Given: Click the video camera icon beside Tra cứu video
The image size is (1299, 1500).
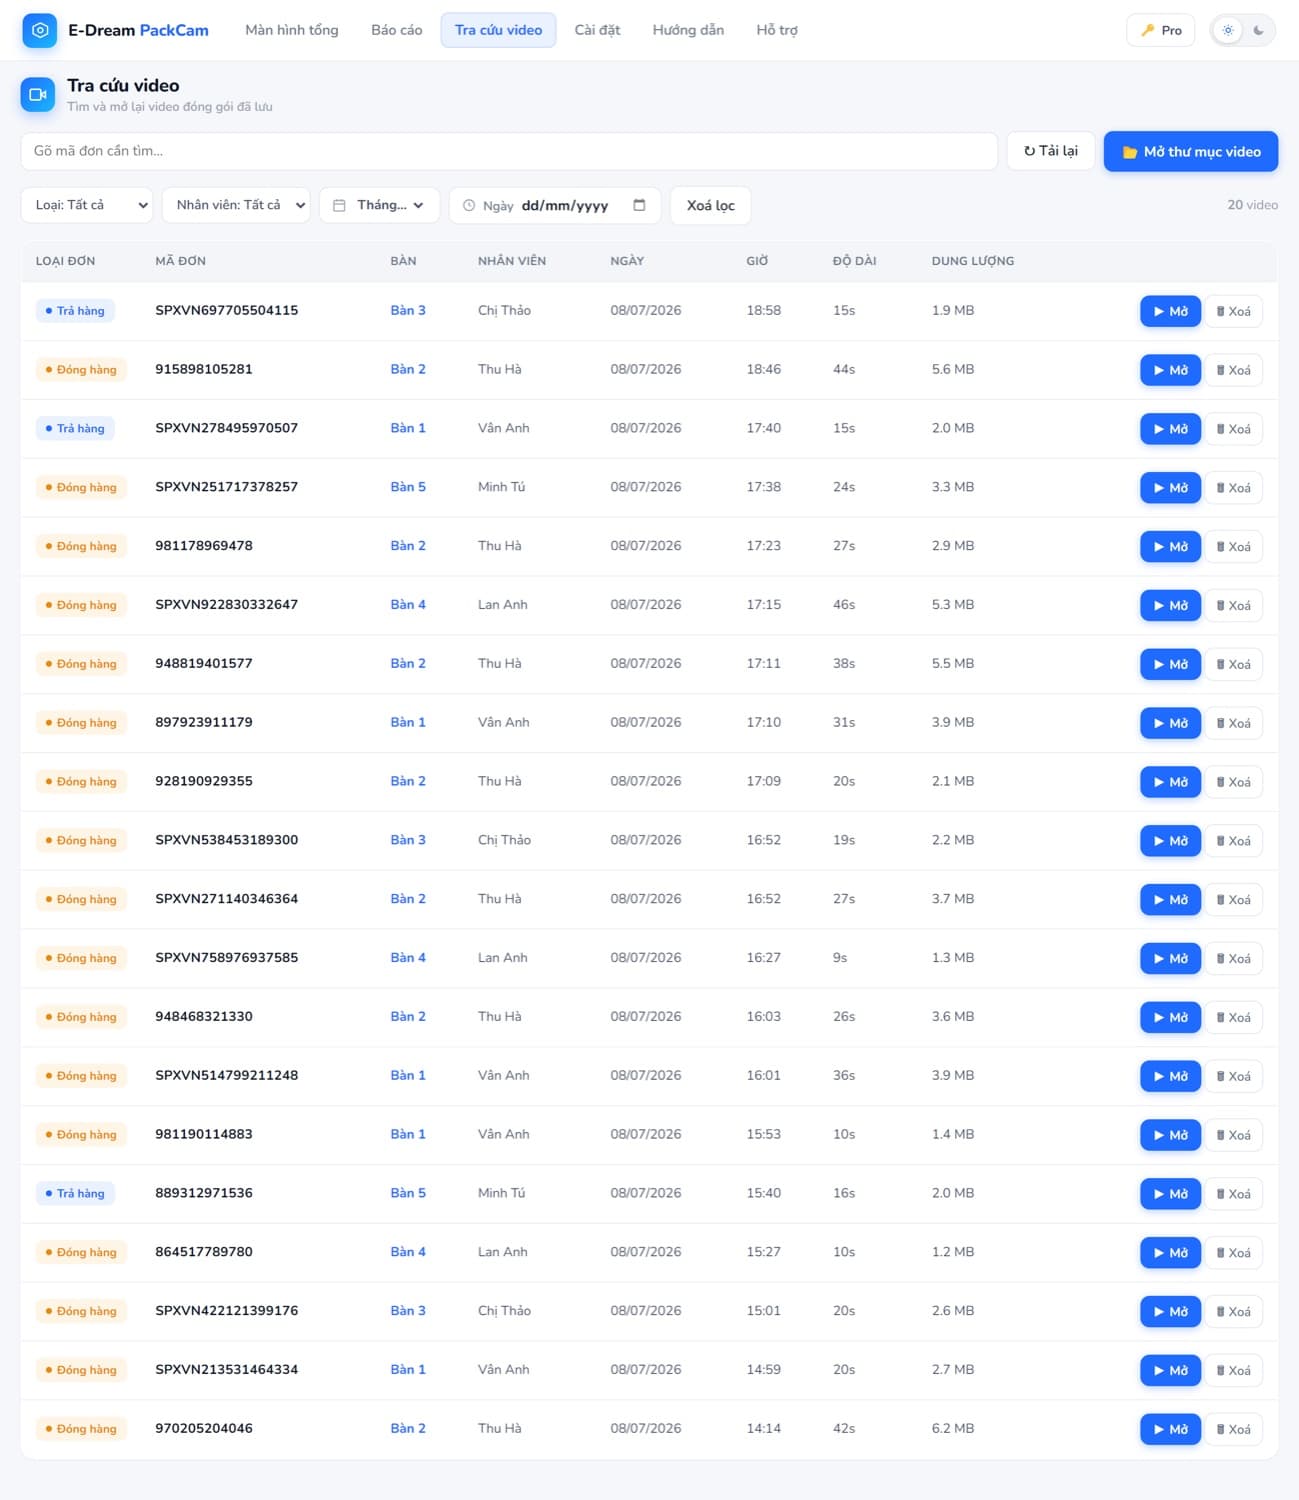Looking at the screenshot, I should 38,95.
